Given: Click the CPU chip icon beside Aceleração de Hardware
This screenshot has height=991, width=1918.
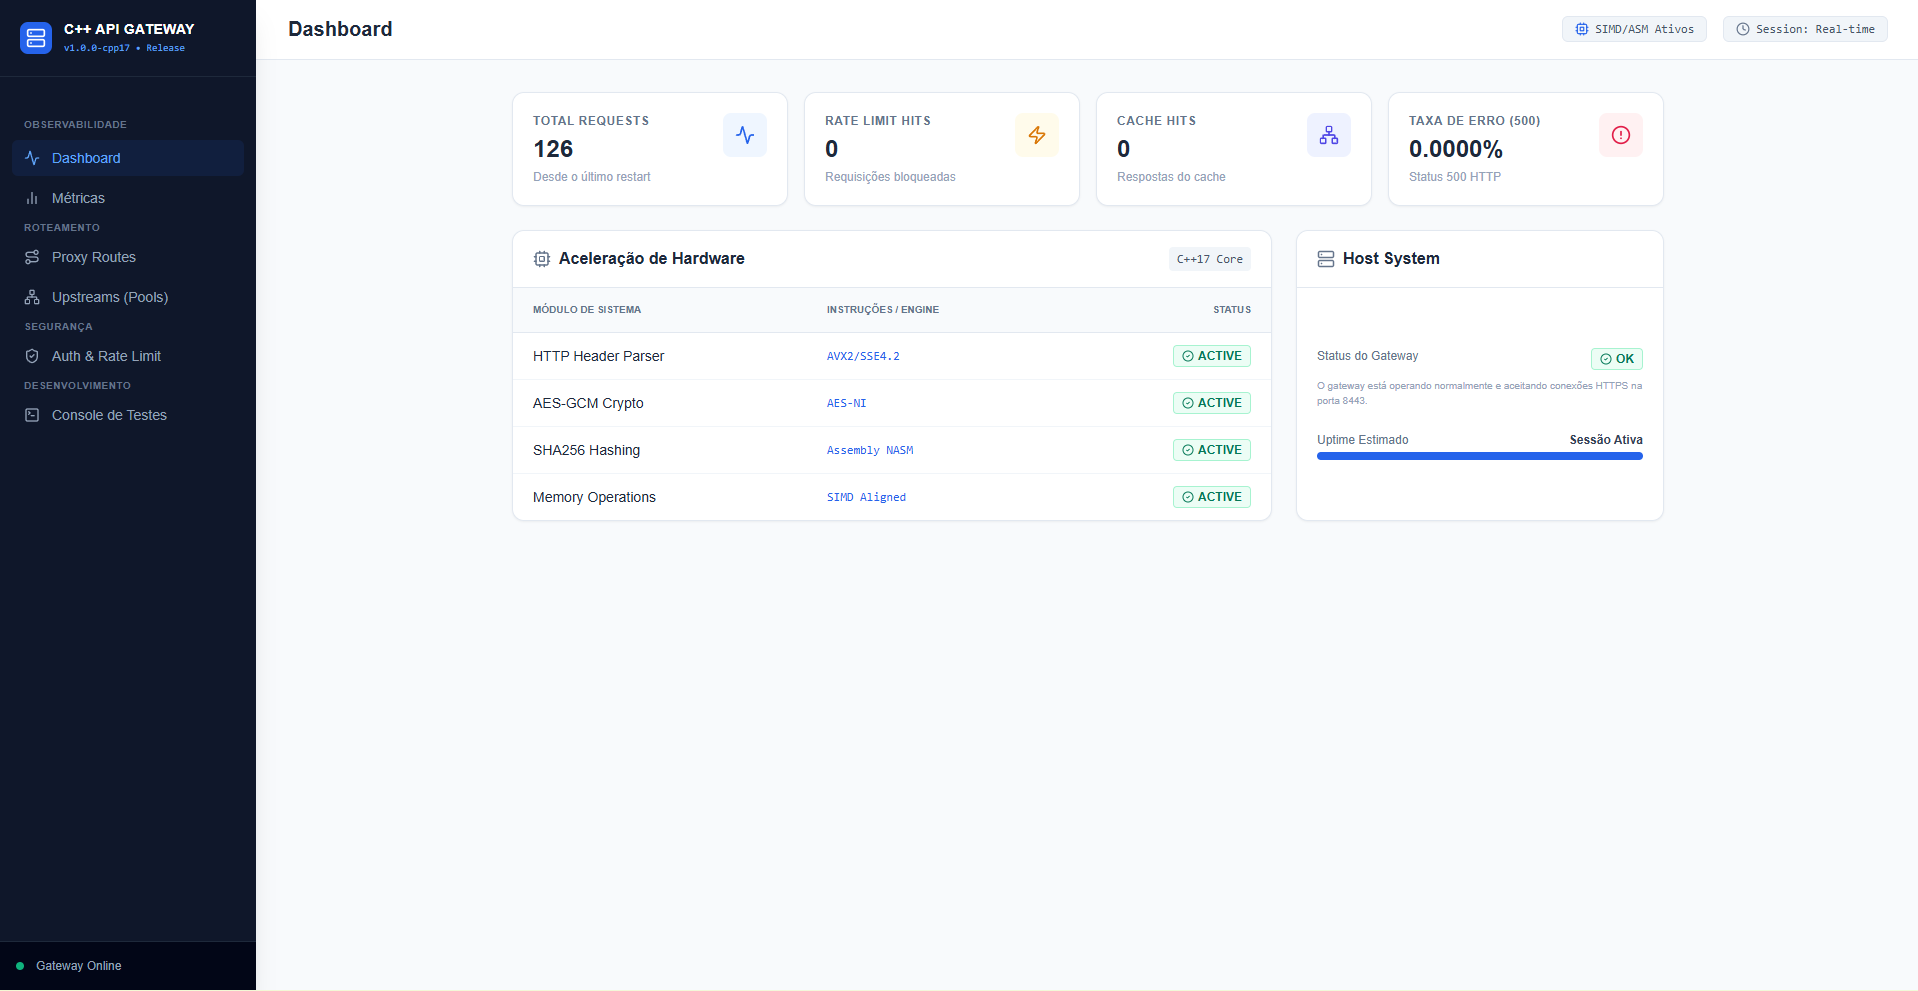Looking at the screenshot, I should tap(542, 259).
